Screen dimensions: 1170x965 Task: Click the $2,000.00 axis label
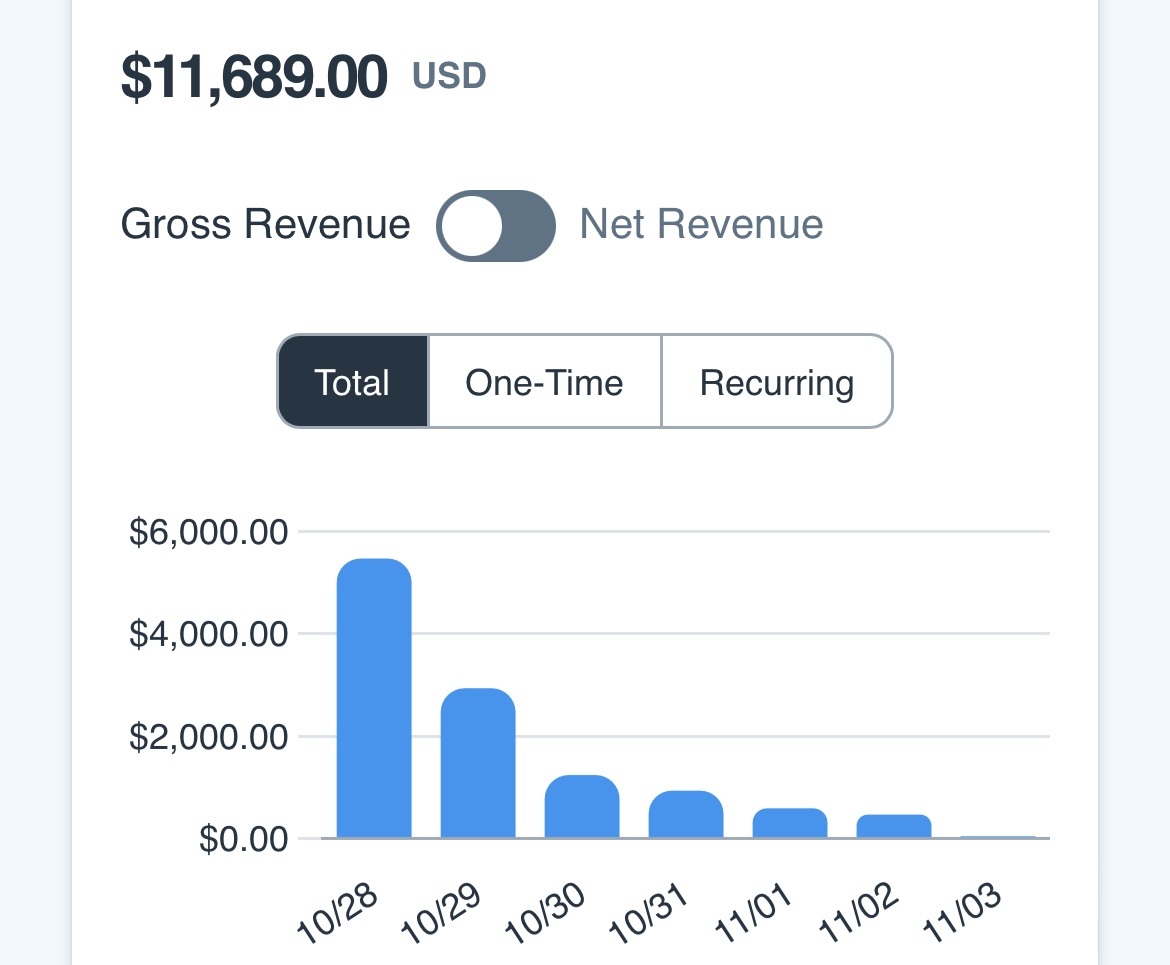coord(209,737)
